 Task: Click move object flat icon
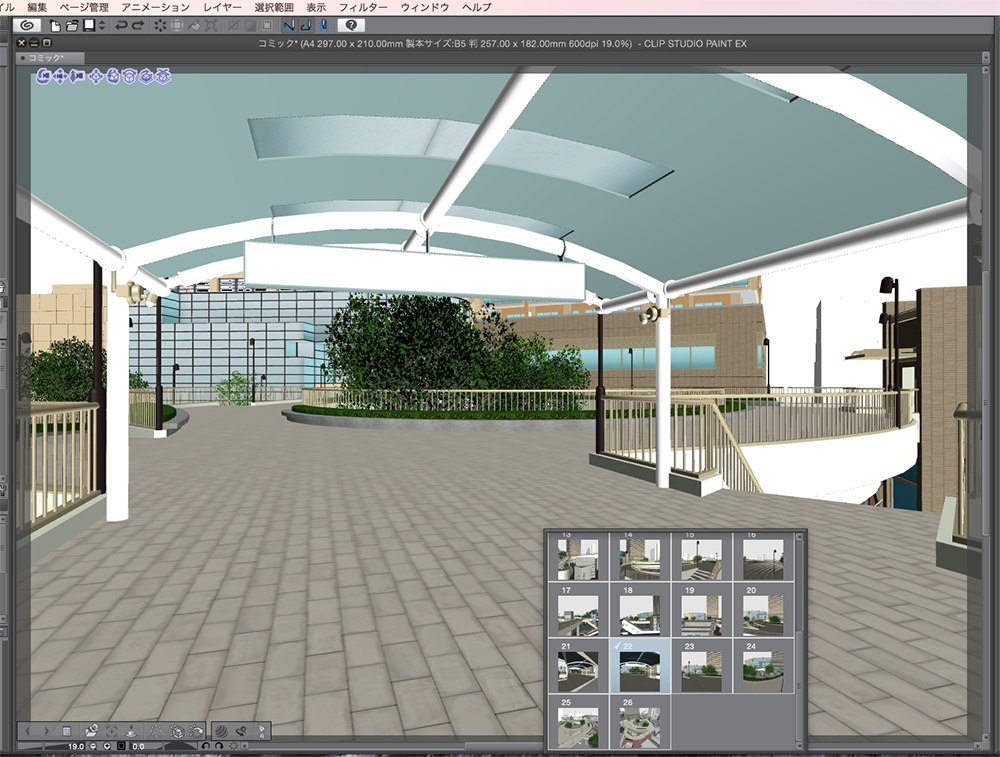pyautogui.click(x=96, y=77)
